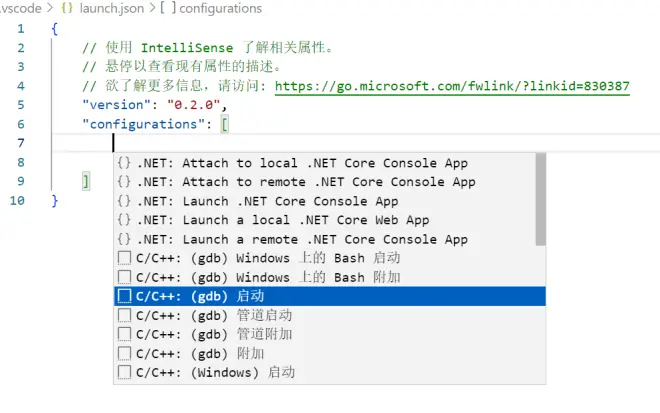Select the C/C++: (gdb) 附加 suggestion
Screen dimensions: 660x413
[330, 354]
